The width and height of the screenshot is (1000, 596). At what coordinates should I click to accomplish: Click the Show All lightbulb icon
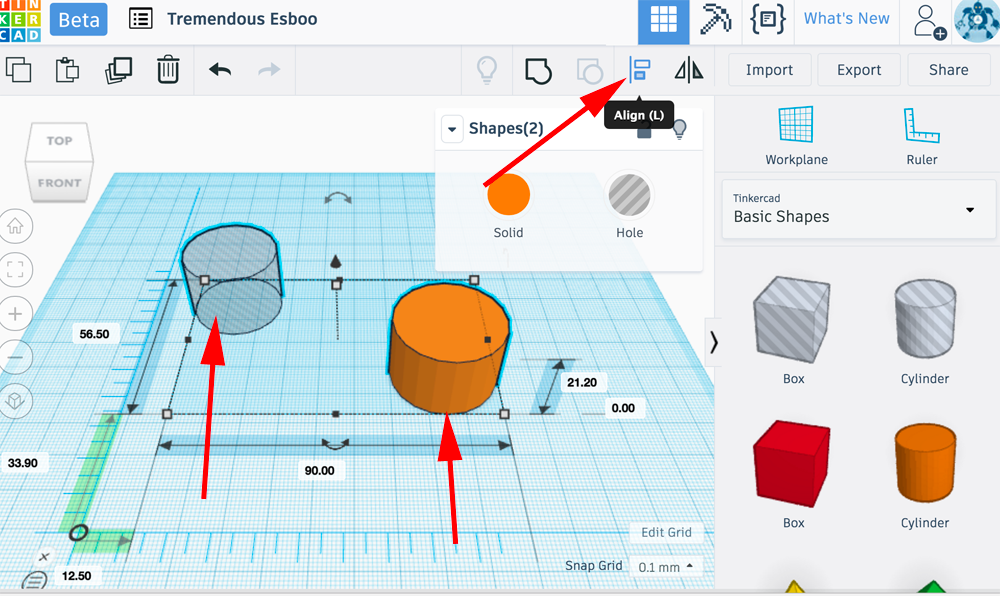[487, 69]
